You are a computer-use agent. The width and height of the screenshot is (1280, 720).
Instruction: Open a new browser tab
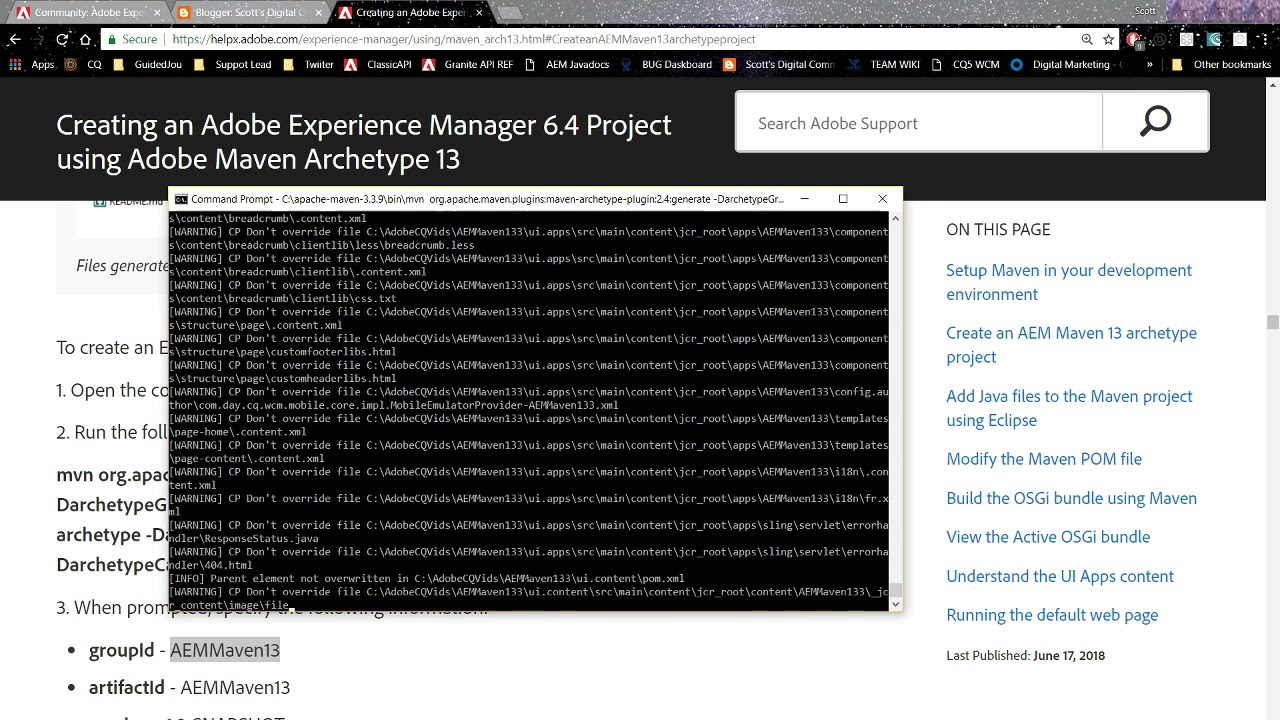(509, 13)
